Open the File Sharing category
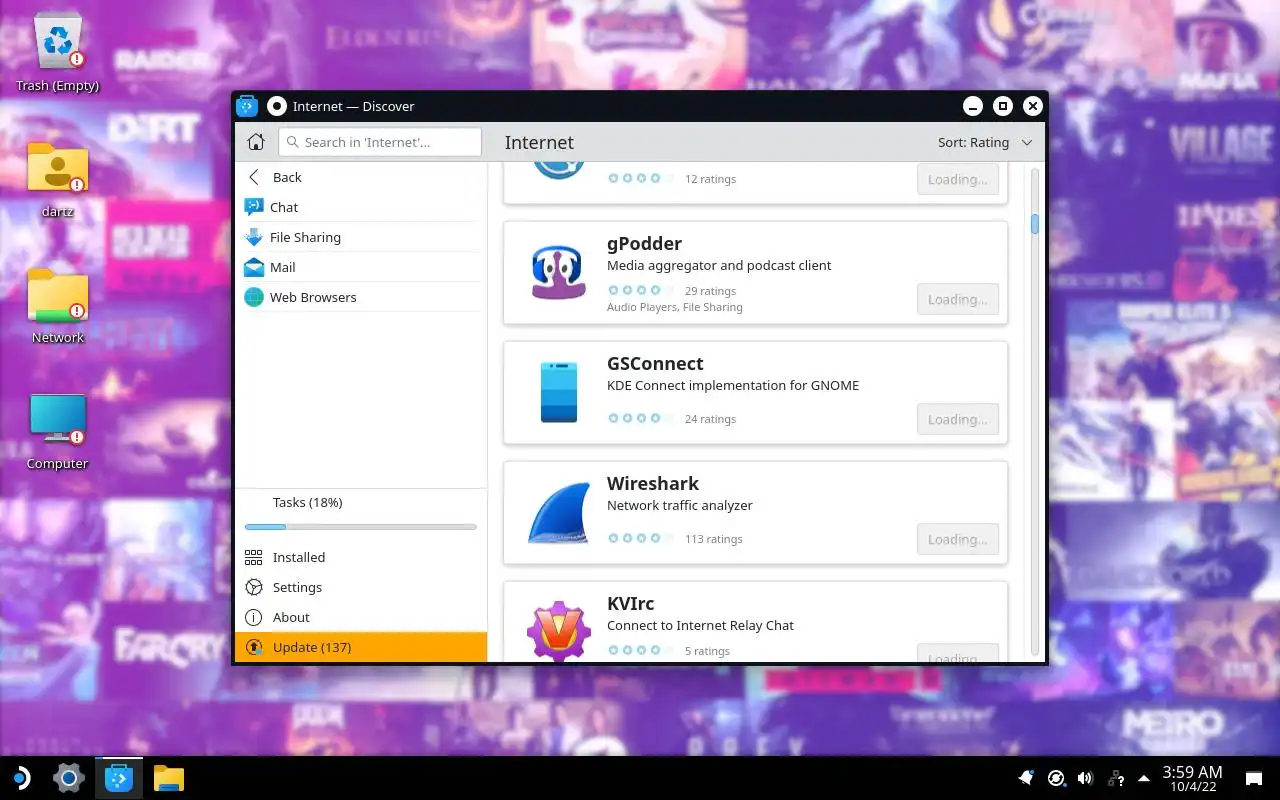This screenshot has height=800, width=1280. 362,237
